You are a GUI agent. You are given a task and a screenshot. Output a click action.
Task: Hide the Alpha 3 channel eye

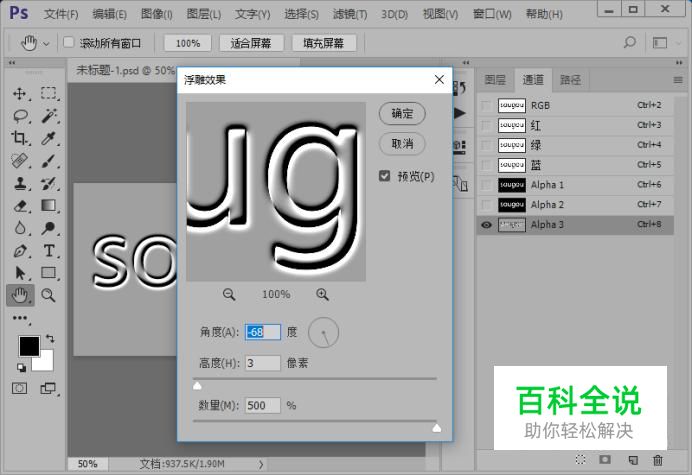pos(486,225)
